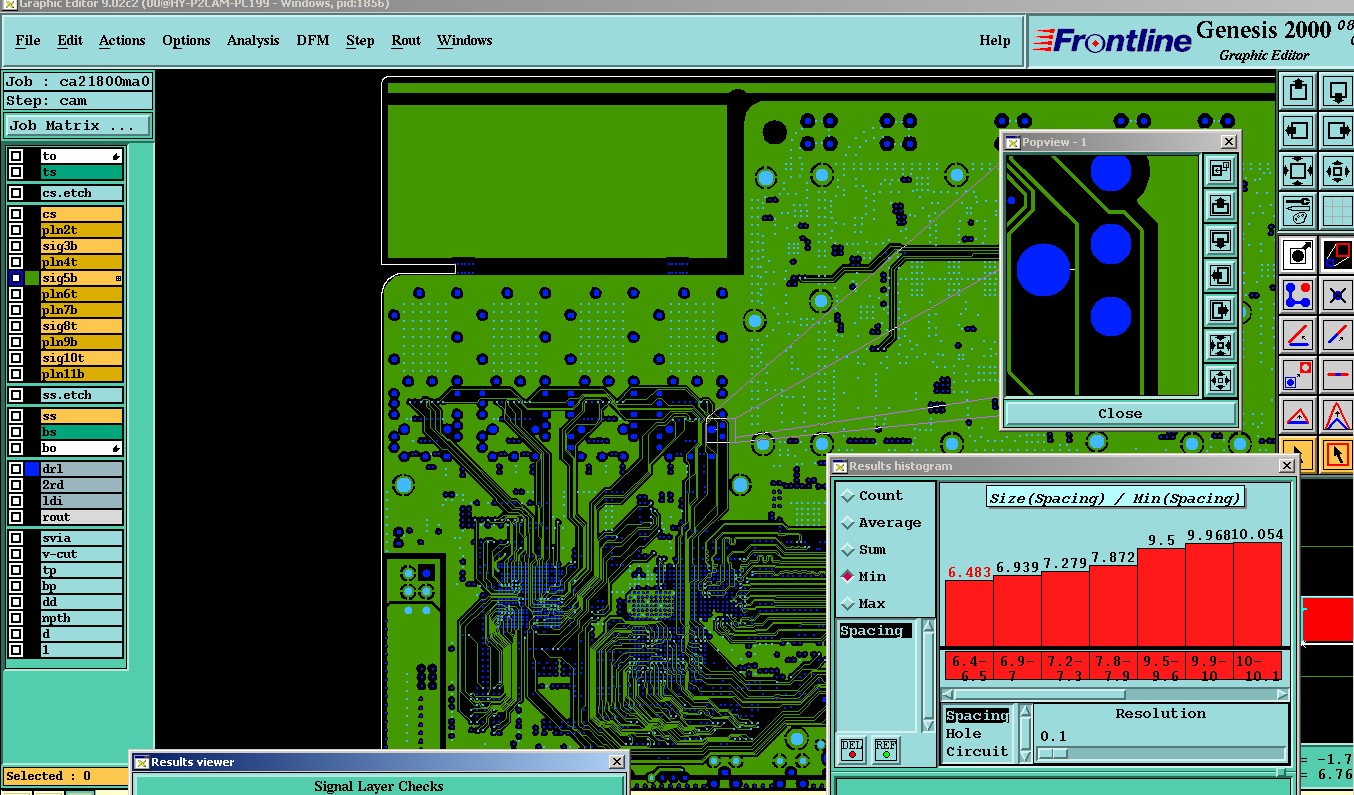Toggle checkbox for the pln2t layer
1354x795 pixels.
16,230
